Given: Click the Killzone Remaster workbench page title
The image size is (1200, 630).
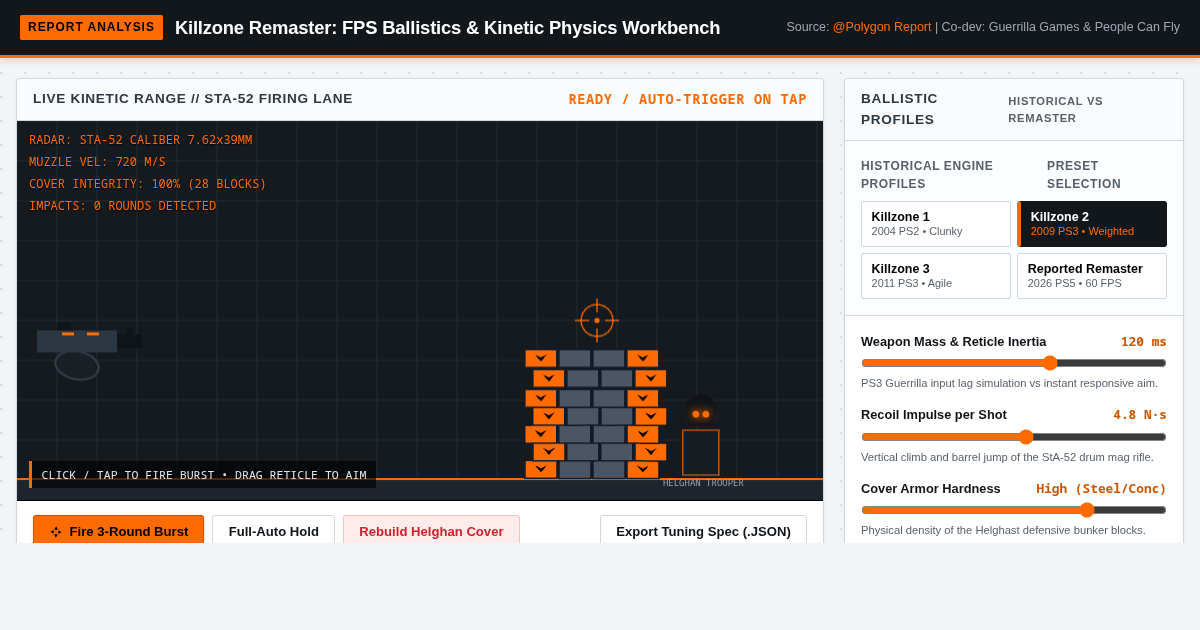Looking at the screenshot, I should pos(447,28).
